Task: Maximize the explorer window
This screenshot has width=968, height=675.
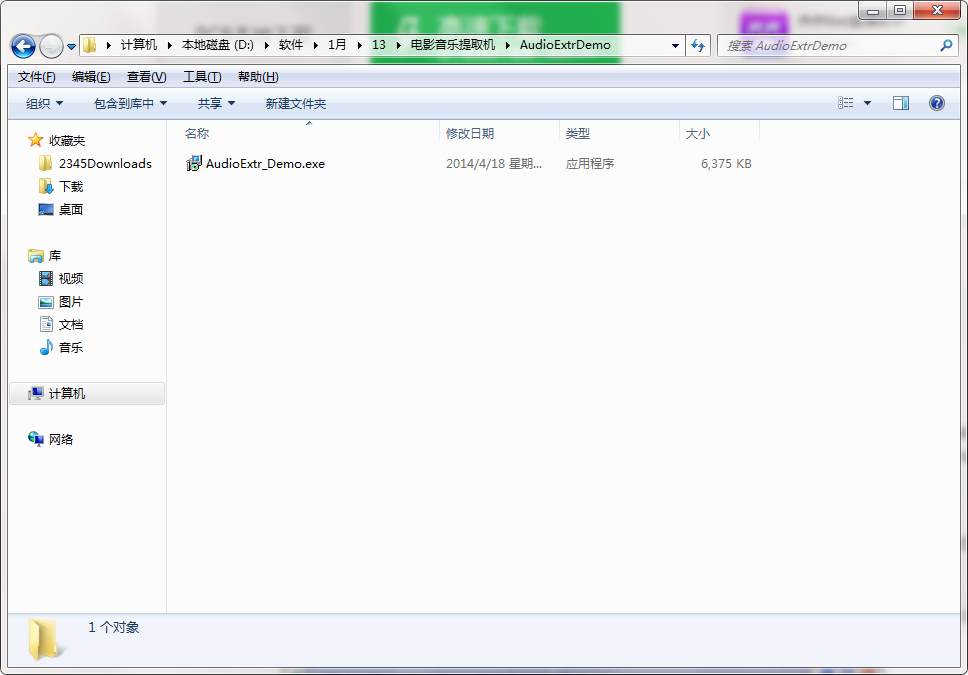Action: coord(900,10)
